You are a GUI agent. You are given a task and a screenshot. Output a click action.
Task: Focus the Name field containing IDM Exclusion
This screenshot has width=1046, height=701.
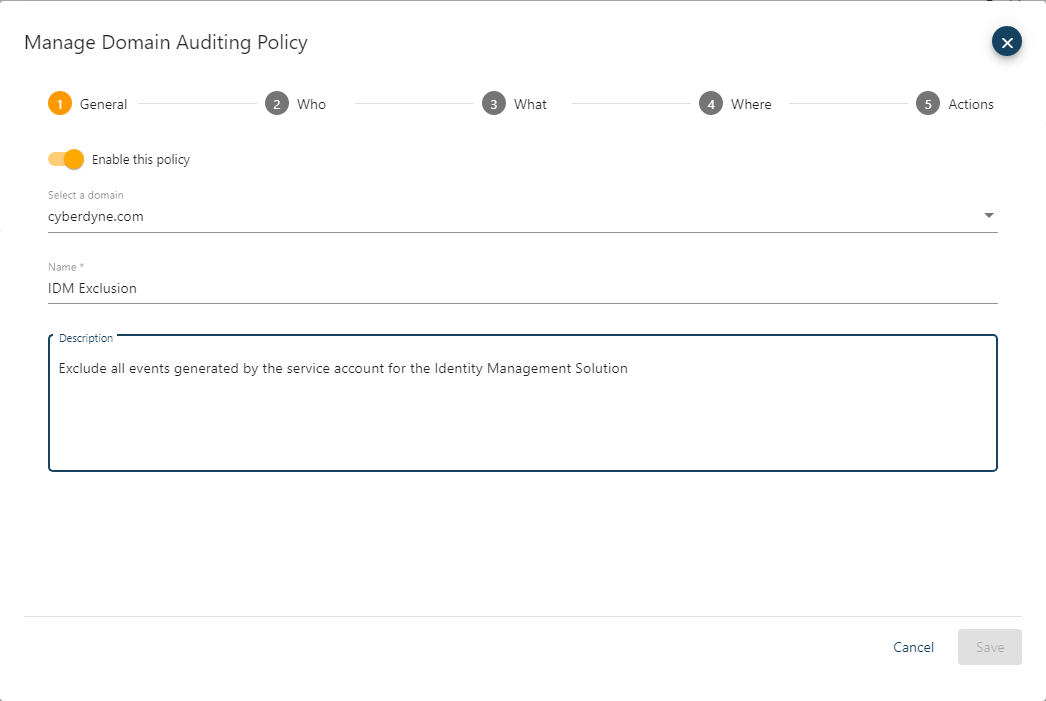click(x=500, y=288)
